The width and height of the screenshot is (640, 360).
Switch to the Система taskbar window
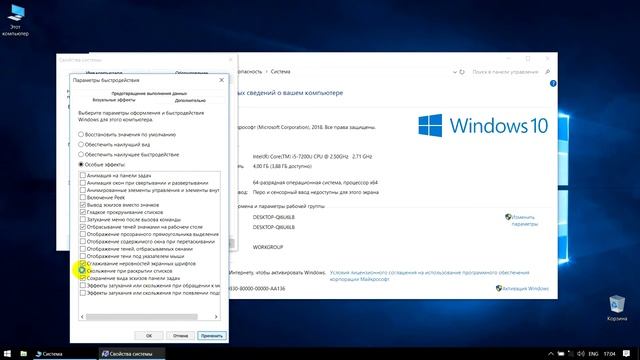pyautogui.click(x=66, y=353)
